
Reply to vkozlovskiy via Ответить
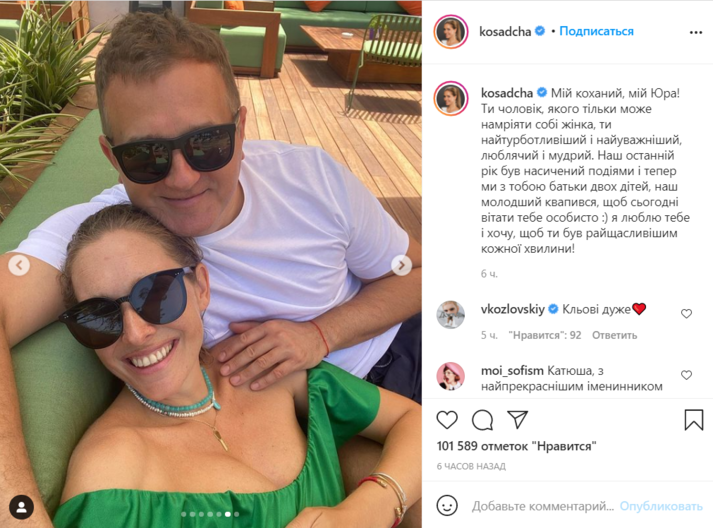(614, 335)
